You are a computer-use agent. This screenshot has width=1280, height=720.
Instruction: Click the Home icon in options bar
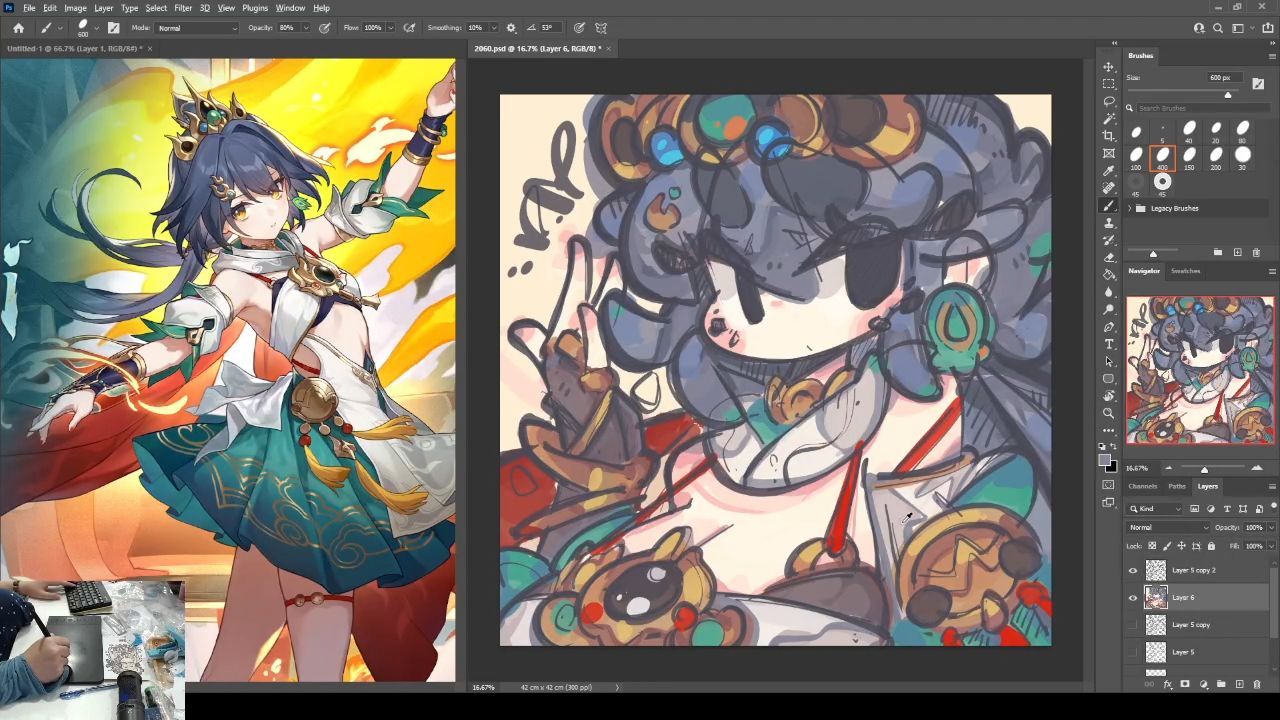pyautogui.click(x=18, y=28)
